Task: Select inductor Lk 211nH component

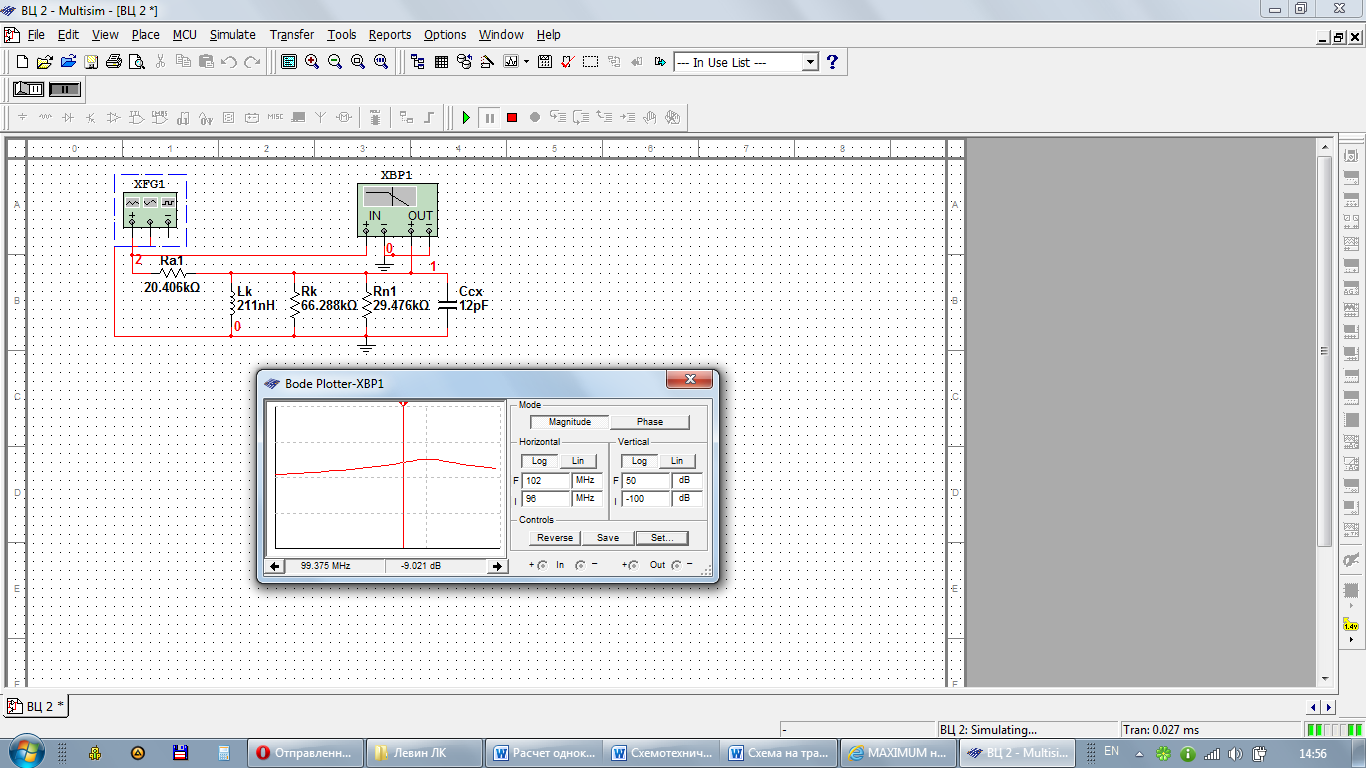Action: 232,304
